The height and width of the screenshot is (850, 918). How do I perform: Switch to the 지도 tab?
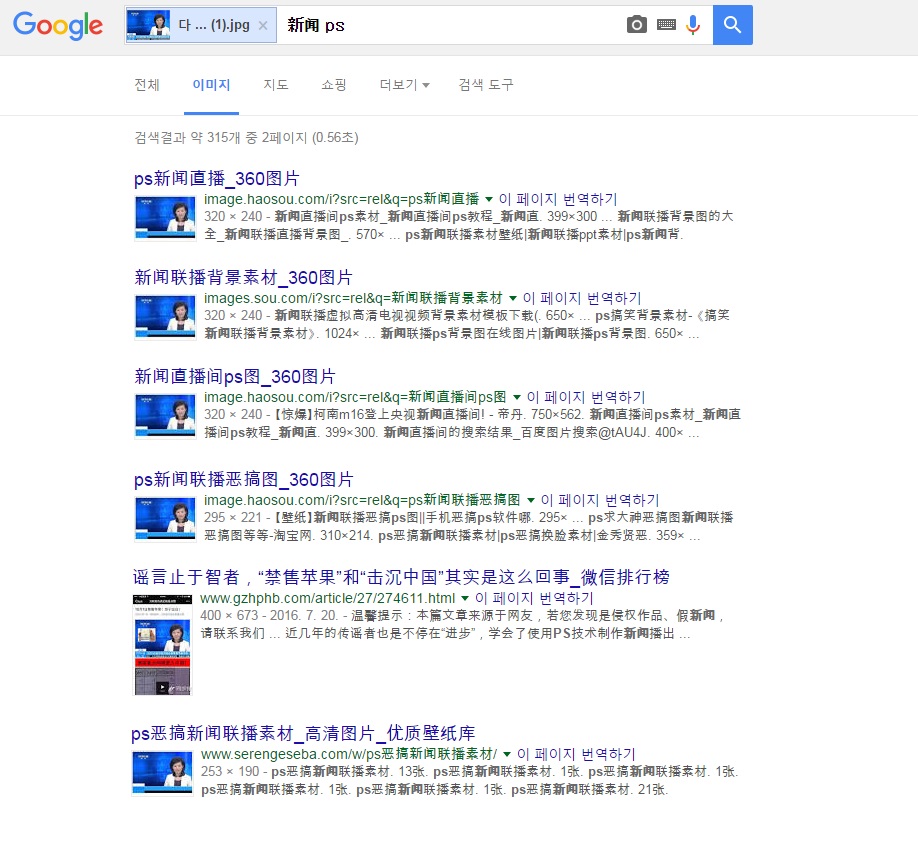[x=276, y=85]
